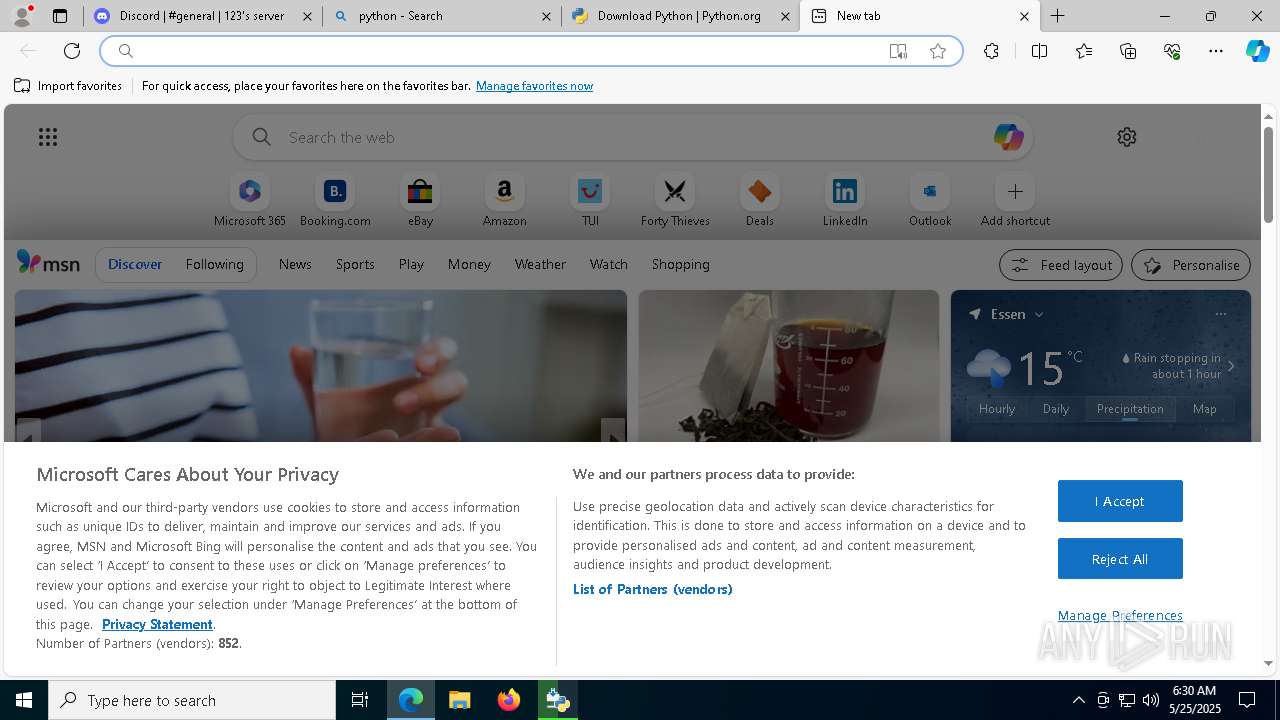Select the Following feed tab

214,264
